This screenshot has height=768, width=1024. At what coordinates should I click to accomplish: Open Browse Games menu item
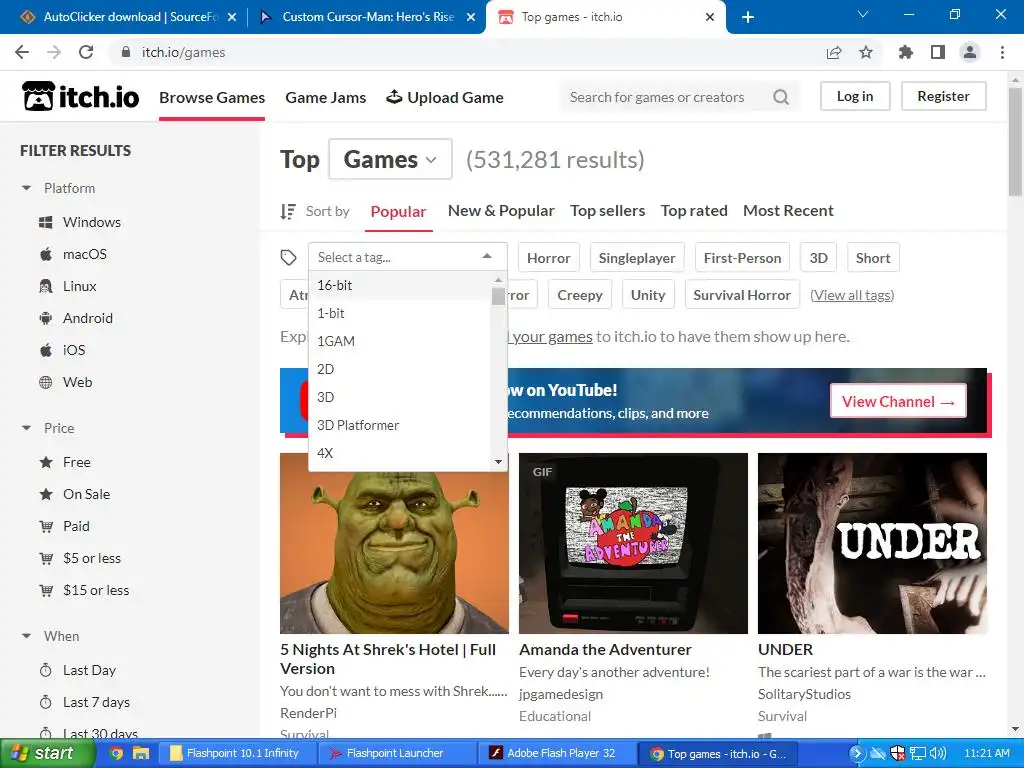(212, 97)
